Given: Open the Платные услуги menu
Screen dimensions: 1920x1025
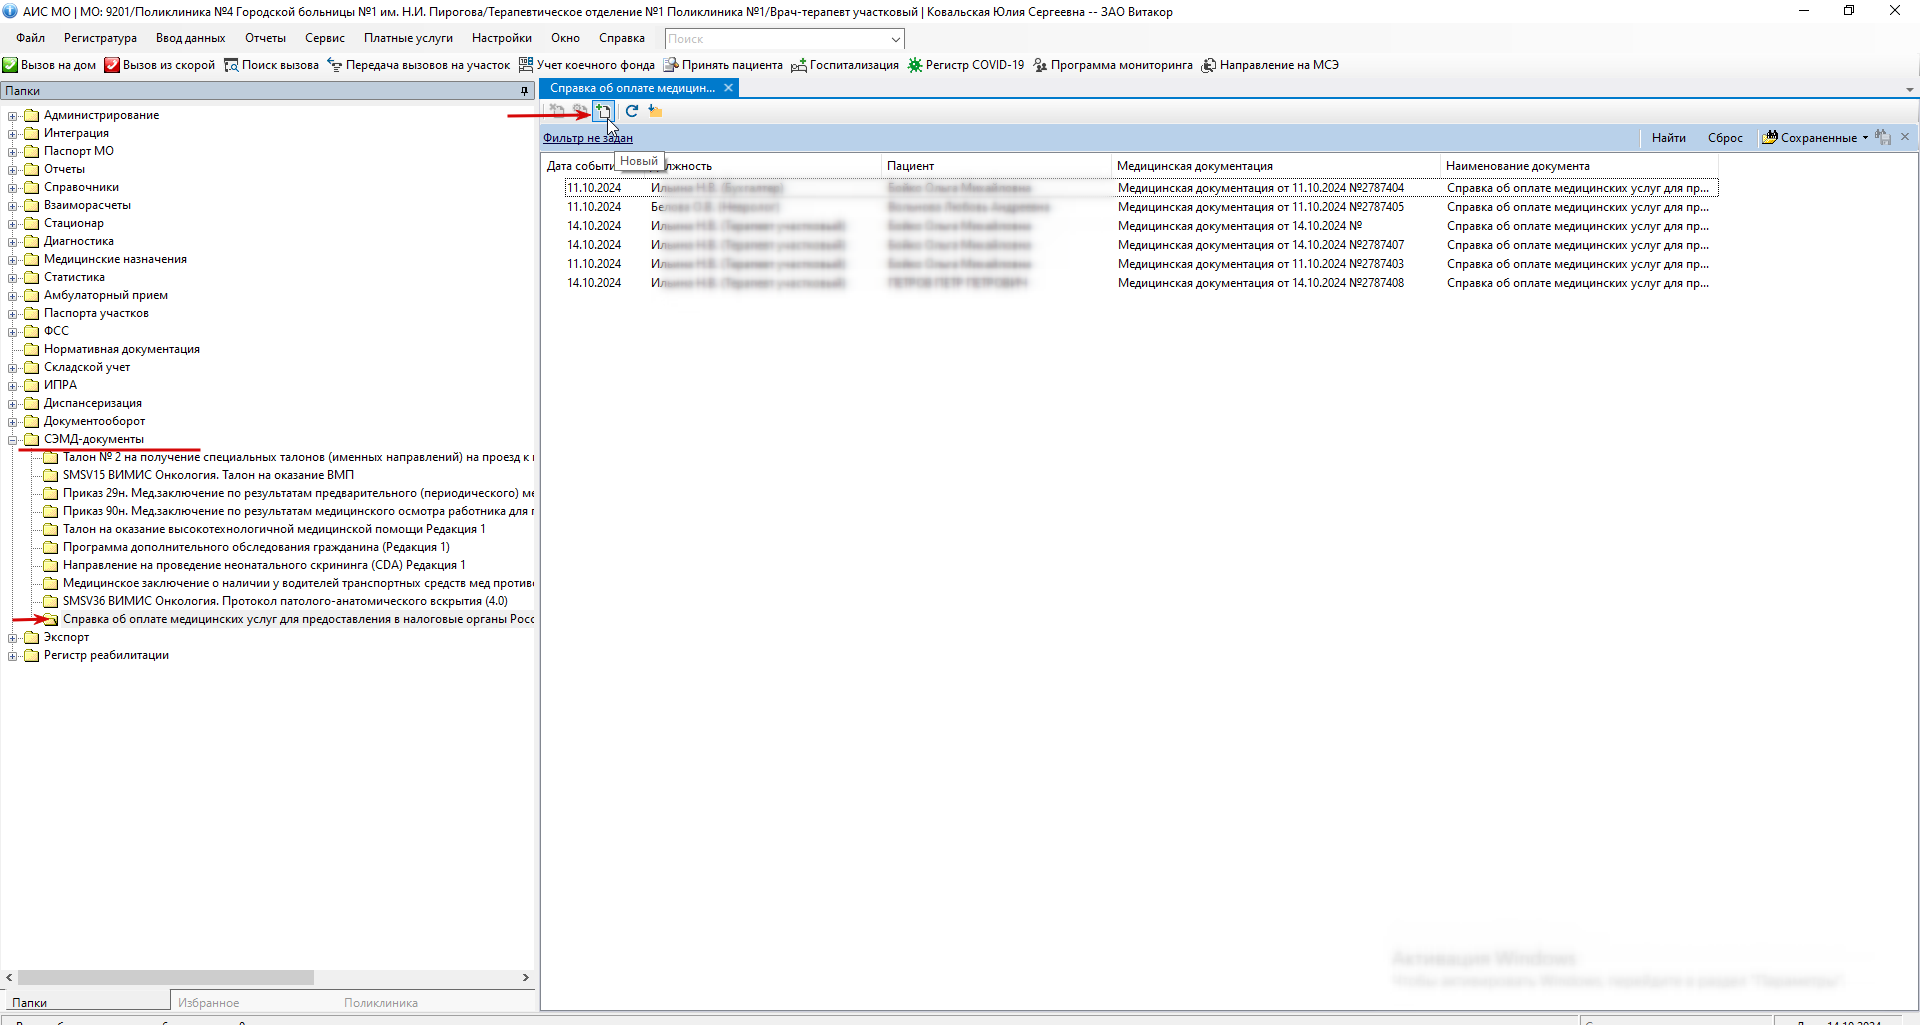Looking at the screenshot, I should [x=408, y=38].
